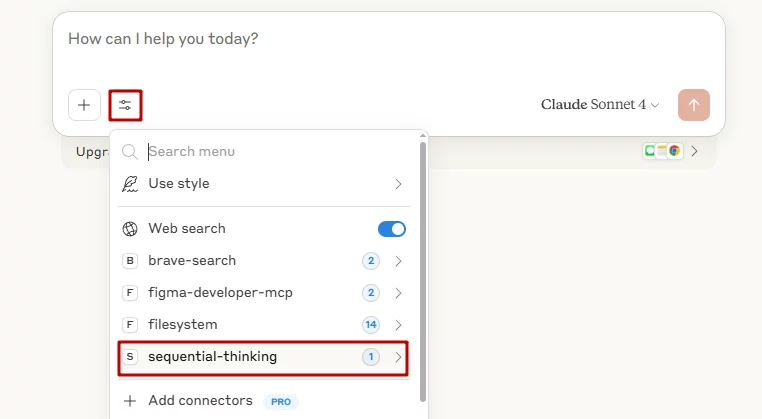Open the search and tools sliders icon
The width and height of the screenshot is (762, 419).
(x=125, y=105)
